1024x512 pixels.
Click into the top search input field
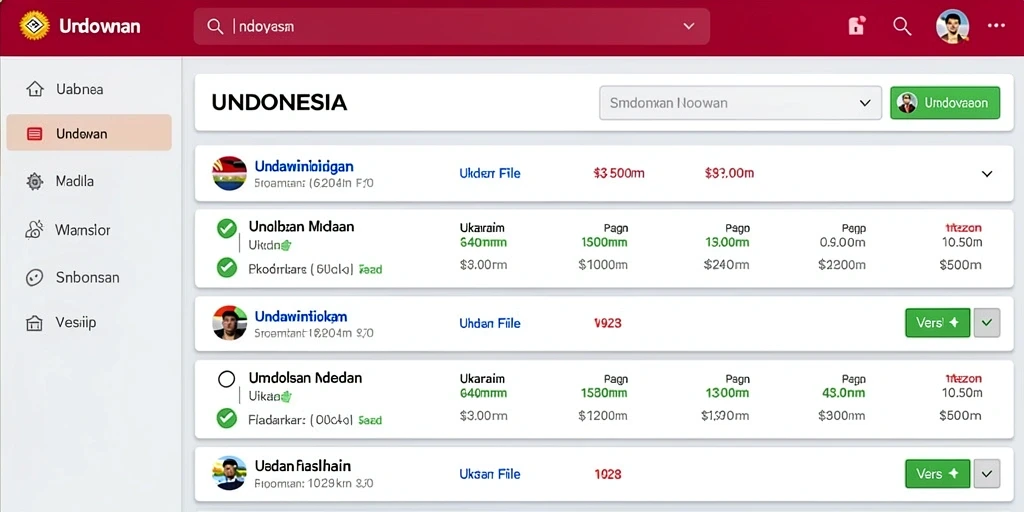[451, 26]
